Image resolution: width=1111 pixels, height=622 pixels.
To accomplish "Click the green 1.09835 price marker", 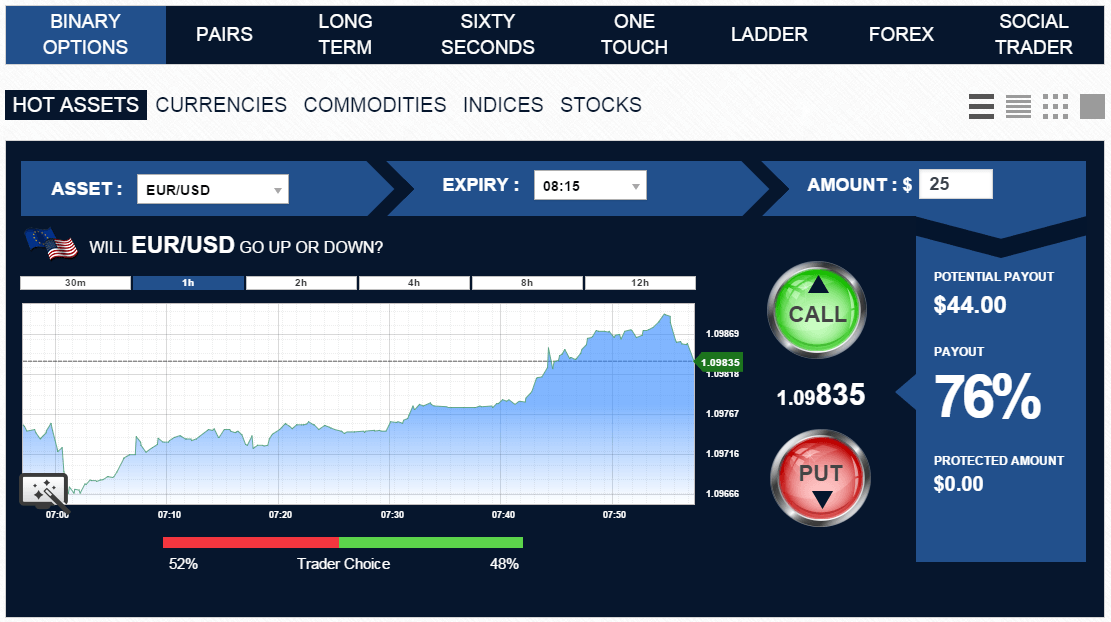I will [x=723, y=363].
